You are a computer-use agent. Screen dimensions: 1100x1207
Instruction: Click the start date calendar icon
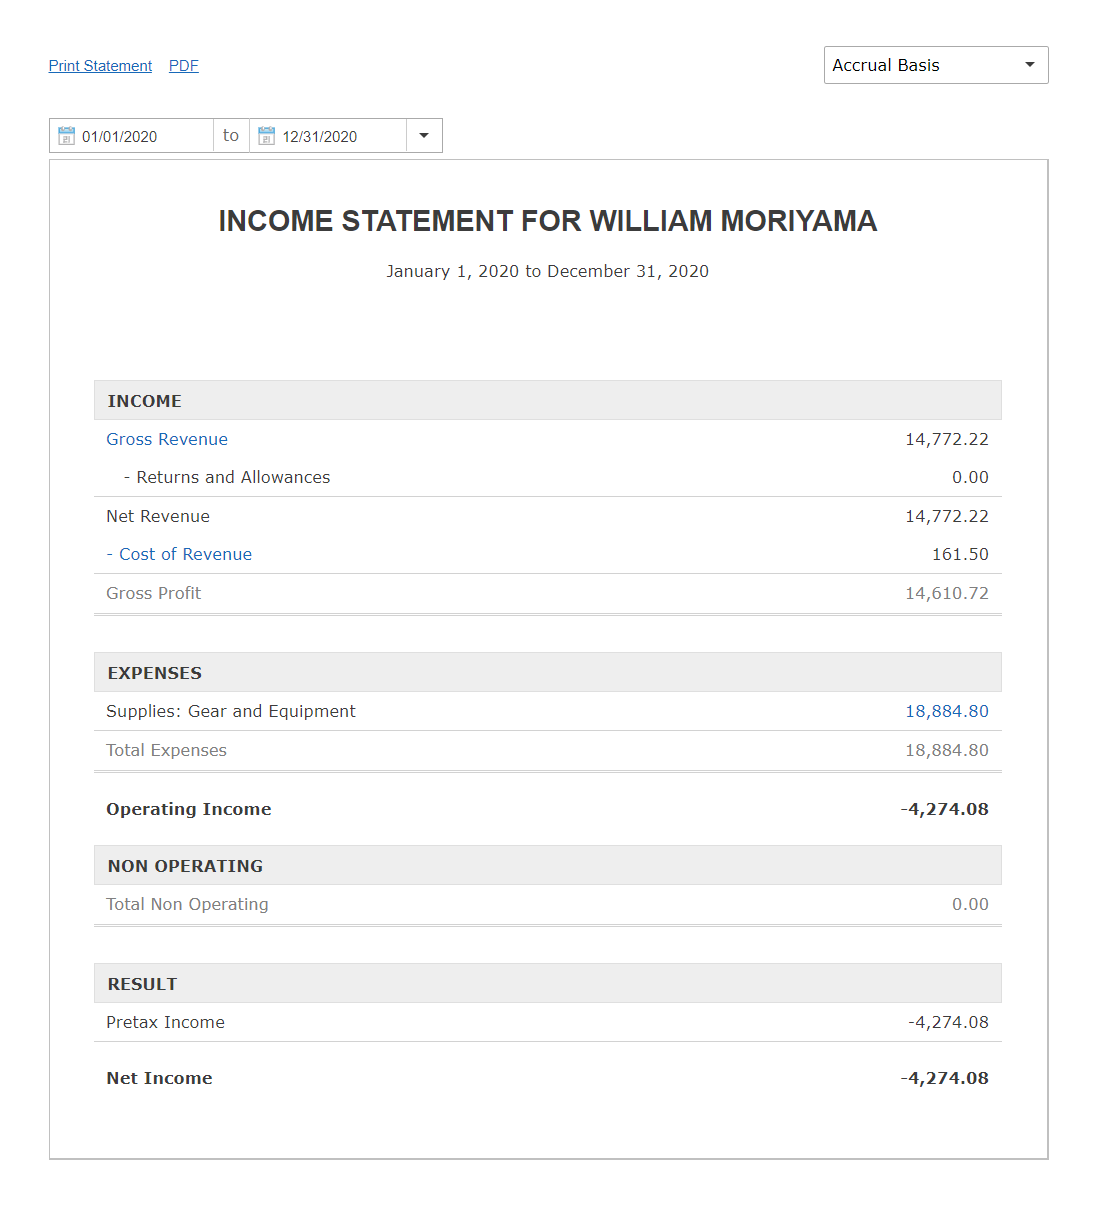click(67, 136)
